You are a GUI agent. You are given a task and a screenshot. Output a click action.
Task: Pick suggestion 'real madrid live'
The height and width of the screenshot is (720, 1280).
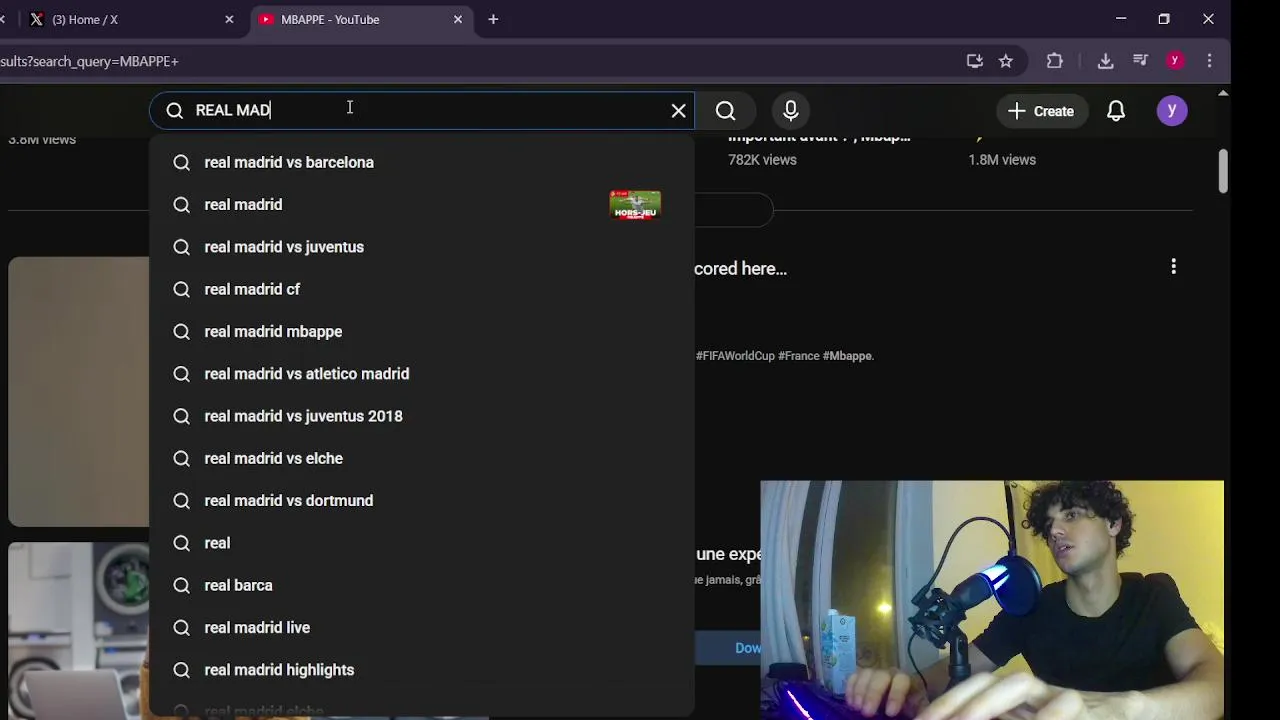pos(422,628)
